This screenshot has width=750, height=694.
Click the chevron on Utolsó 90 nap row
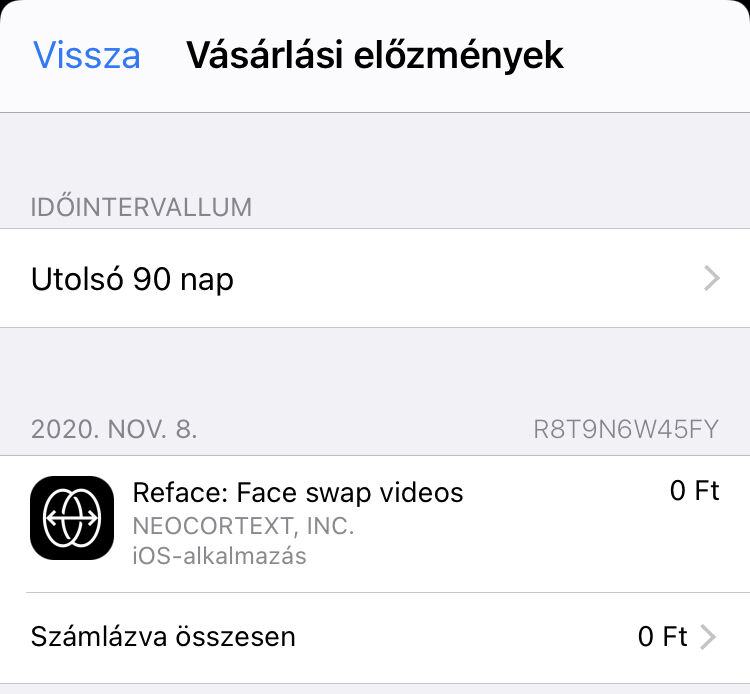711,278
